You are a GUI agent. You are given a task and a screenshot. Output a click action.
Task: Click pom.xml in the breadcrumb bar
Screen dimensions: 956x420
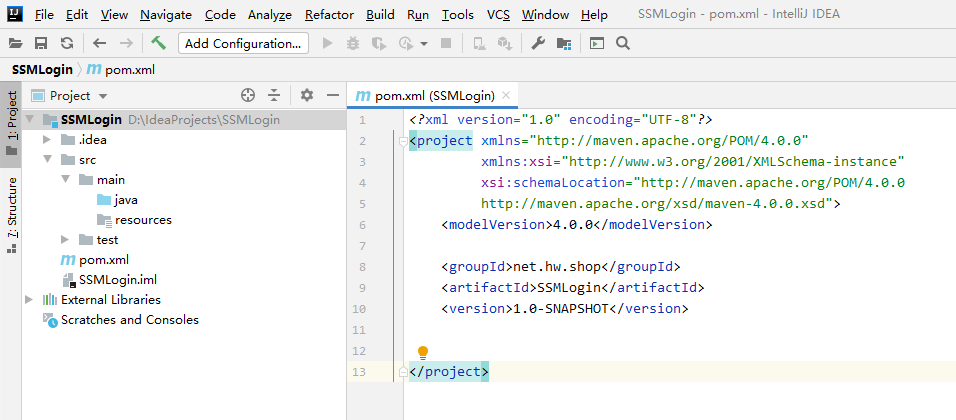121,69
